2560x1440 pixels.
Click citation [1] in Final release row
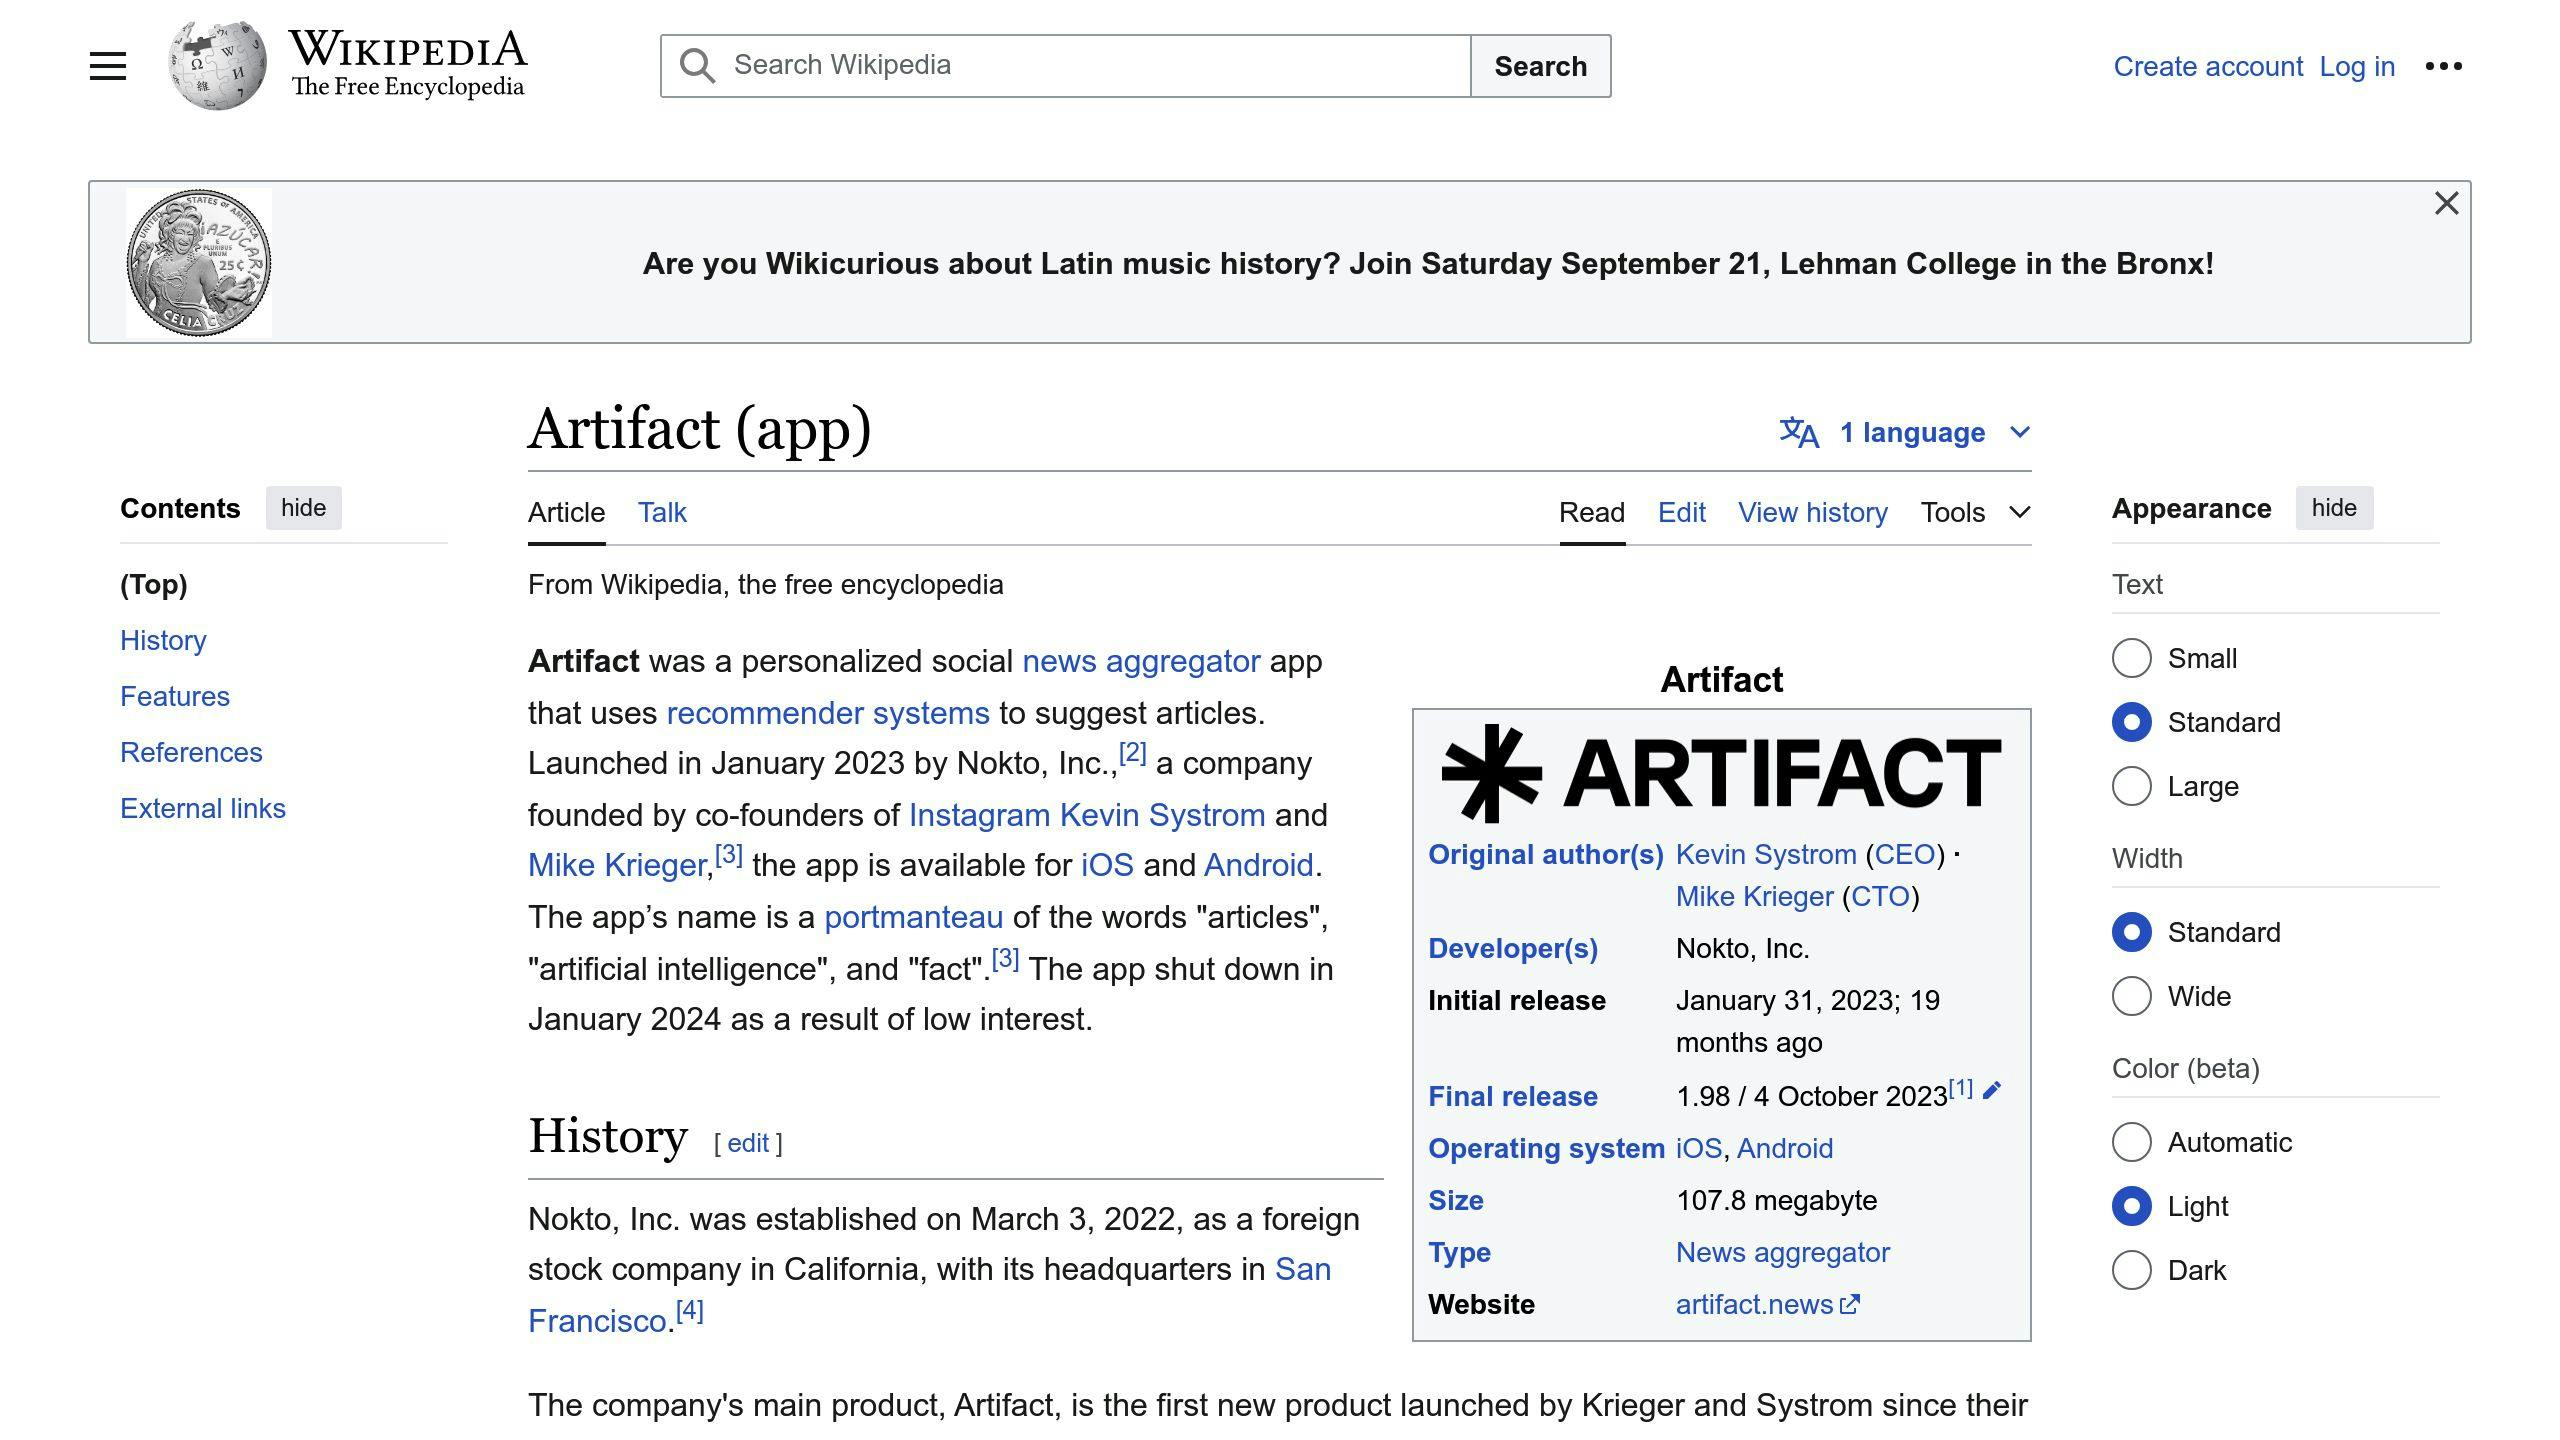[x=1960, y=1087]
